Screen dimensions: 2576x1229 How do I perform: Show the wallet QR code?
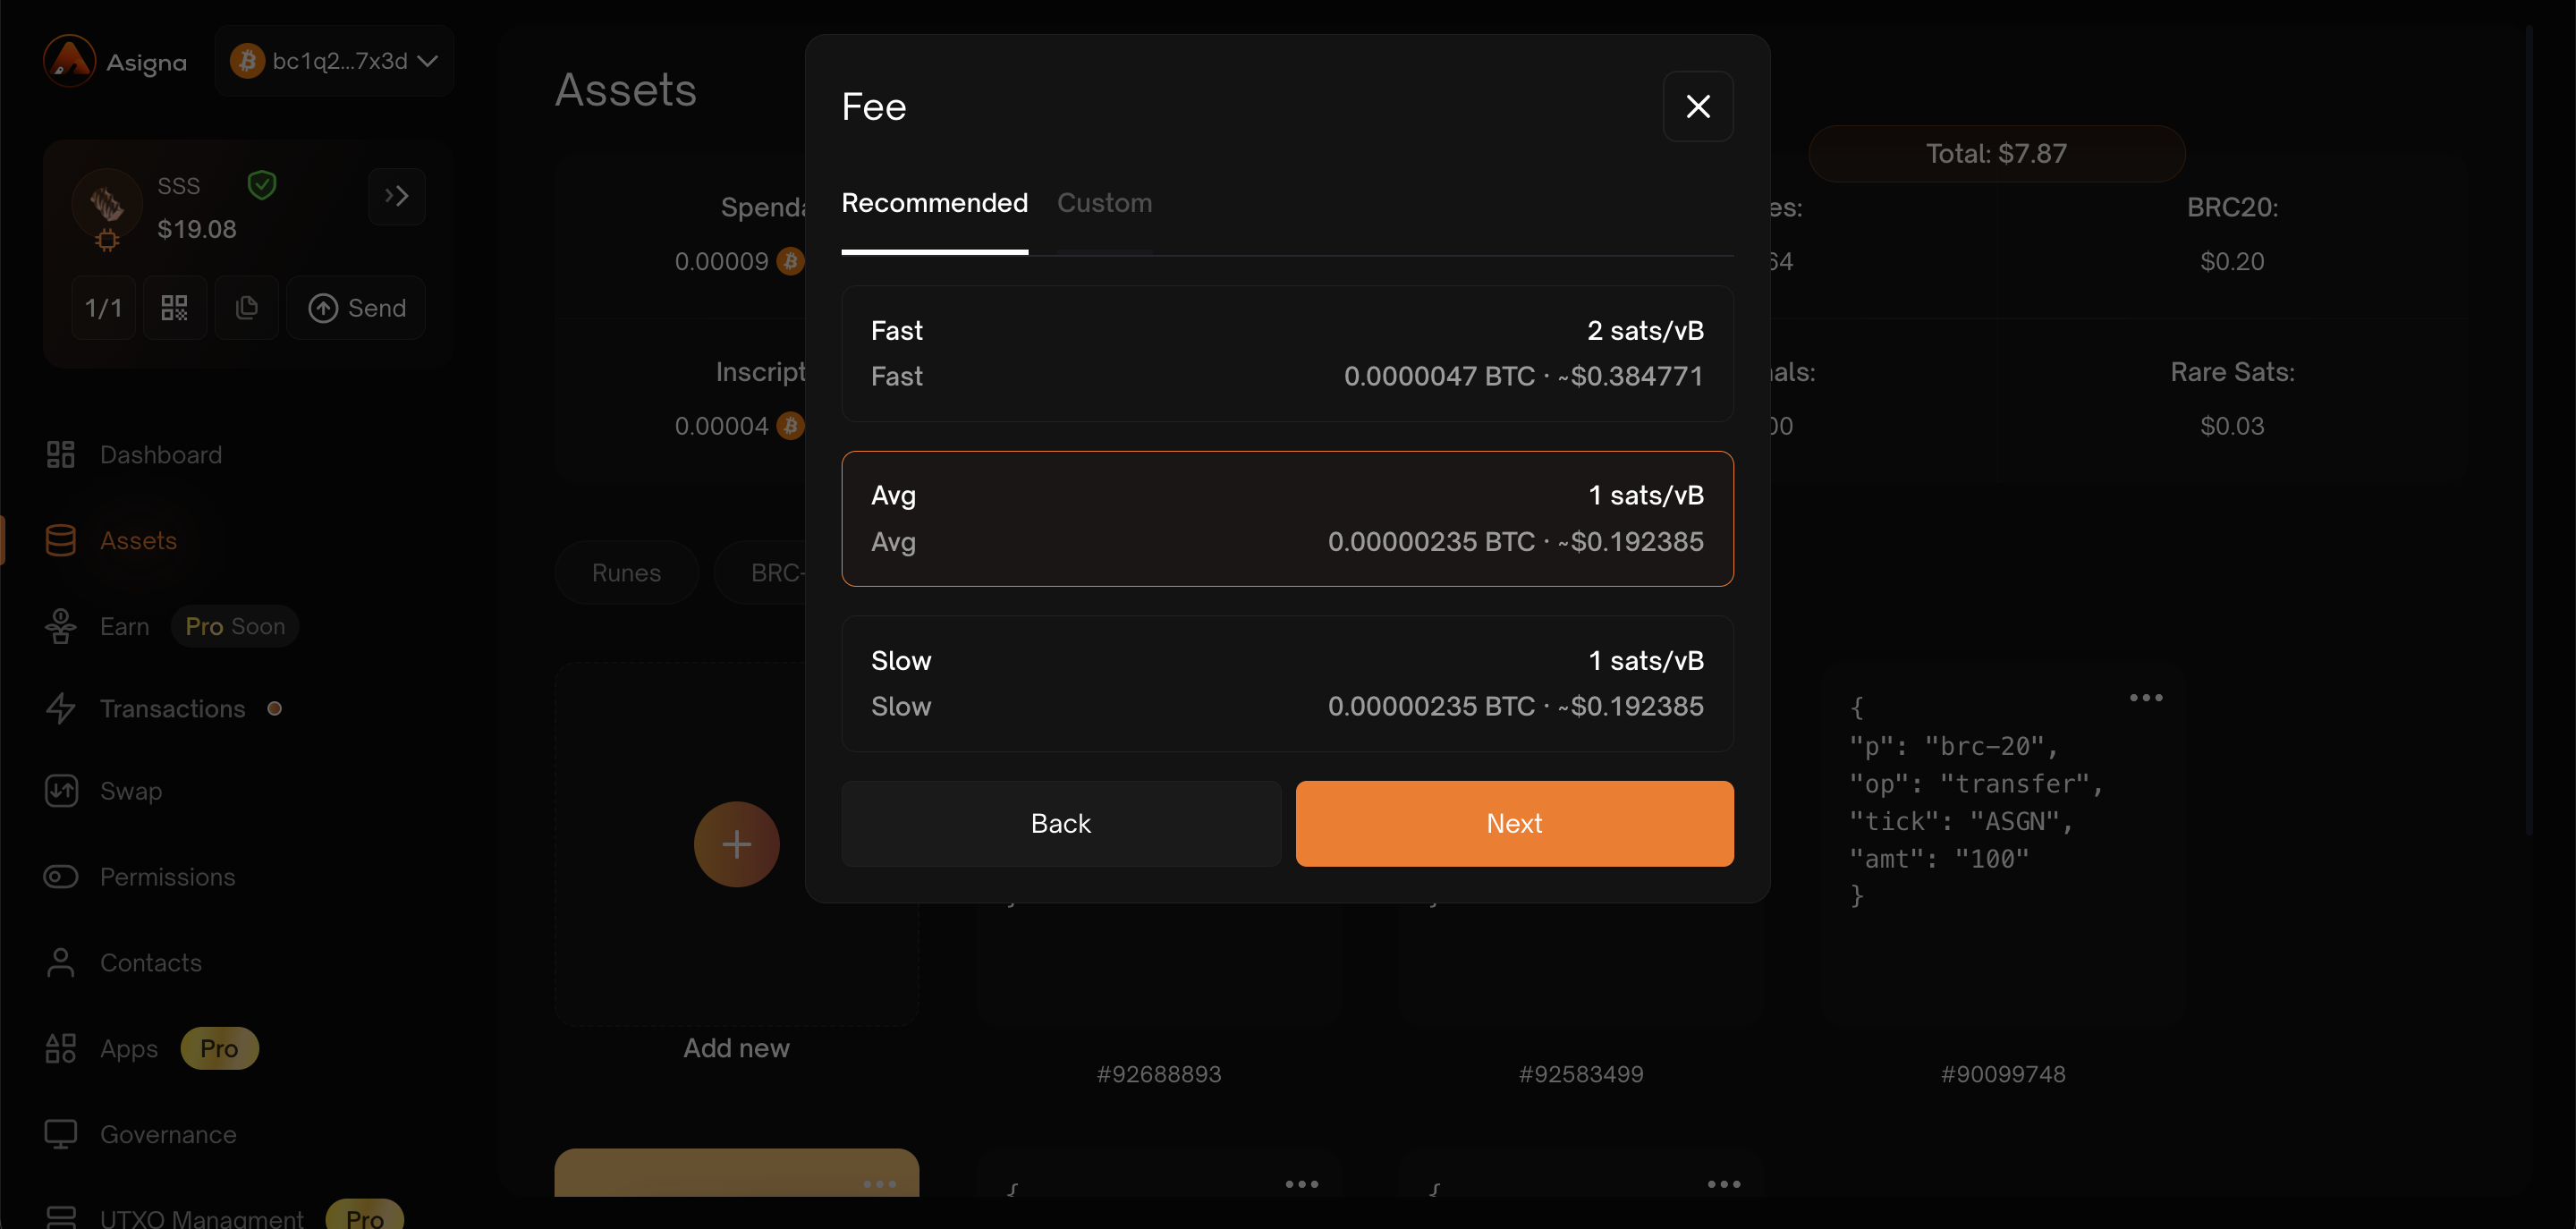tap(174, 308)
